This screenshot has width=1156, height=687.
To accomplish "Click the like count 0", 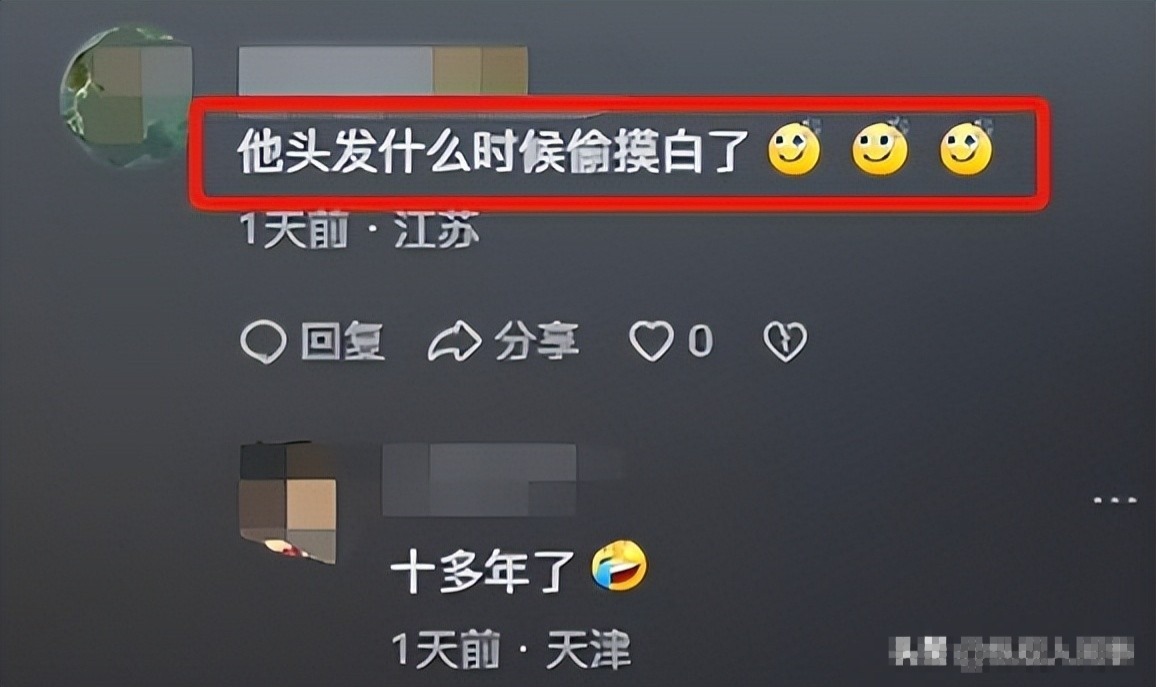I will (700, 341).
